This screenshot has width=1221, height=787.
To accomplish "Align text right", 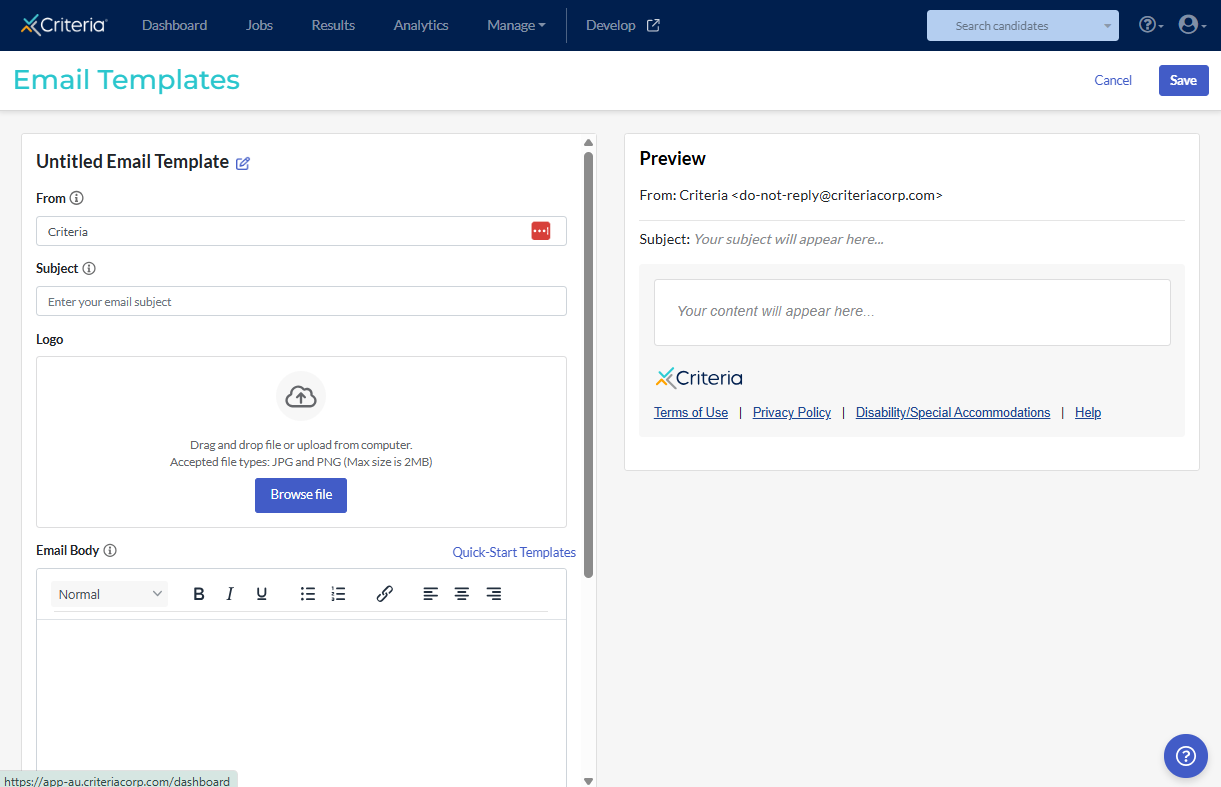I will coord(494,594).
